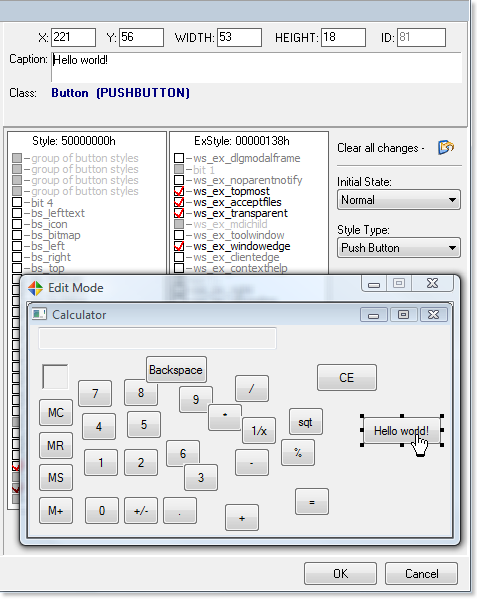Click the HEIGHT input field

[x=344, y=38]
